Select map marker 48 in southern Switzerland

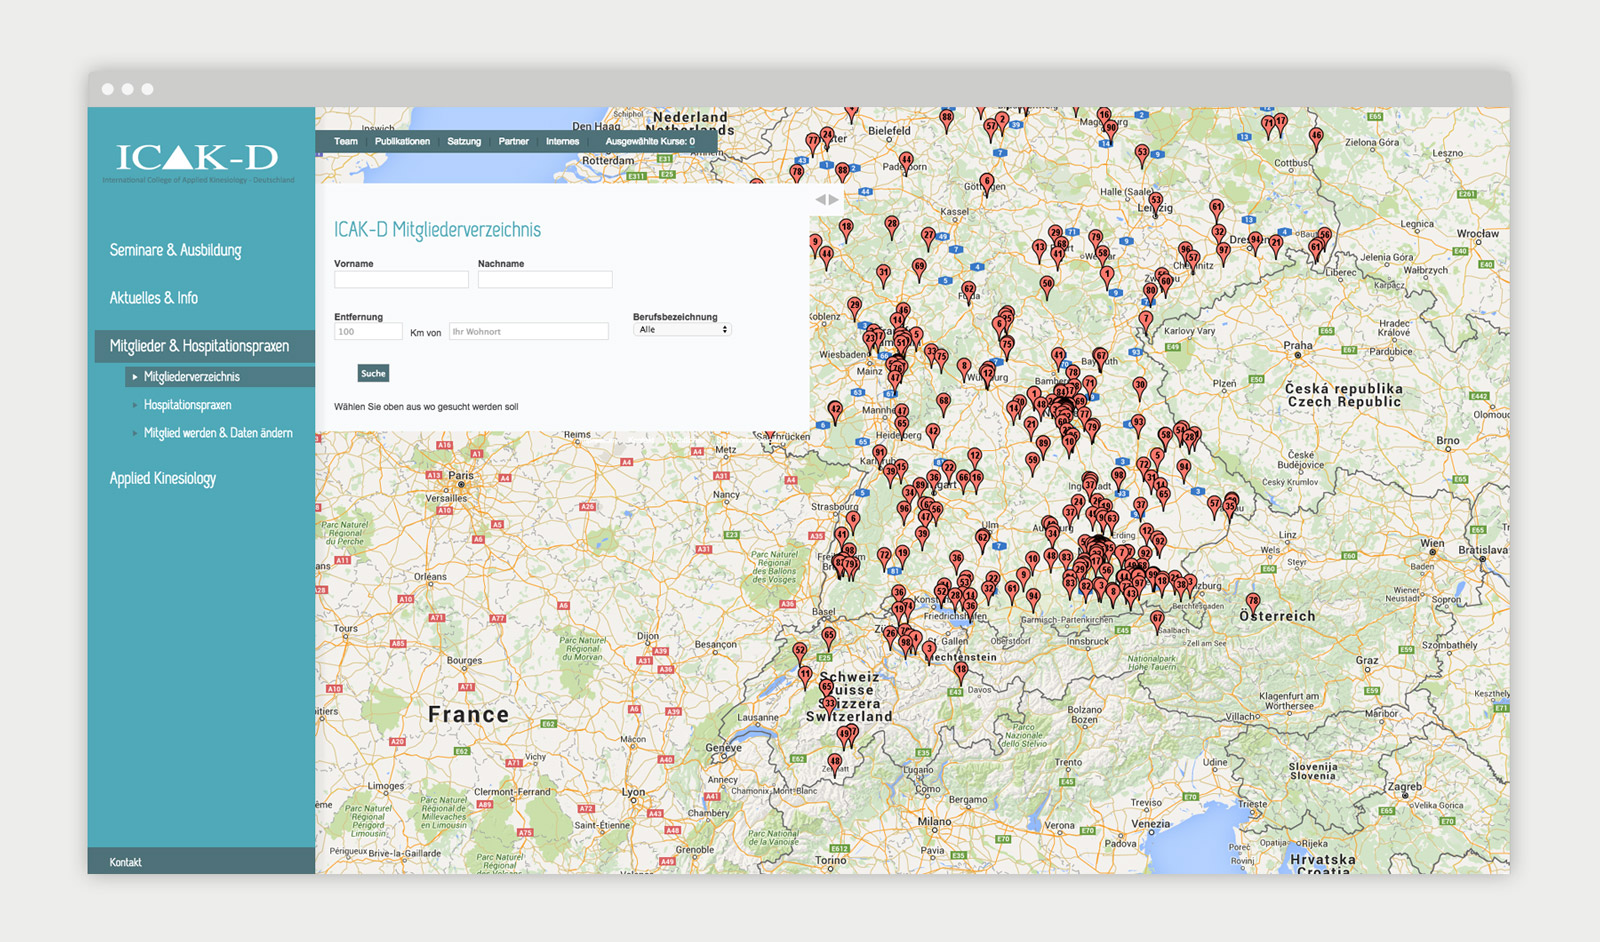click(x=835, y=764)
